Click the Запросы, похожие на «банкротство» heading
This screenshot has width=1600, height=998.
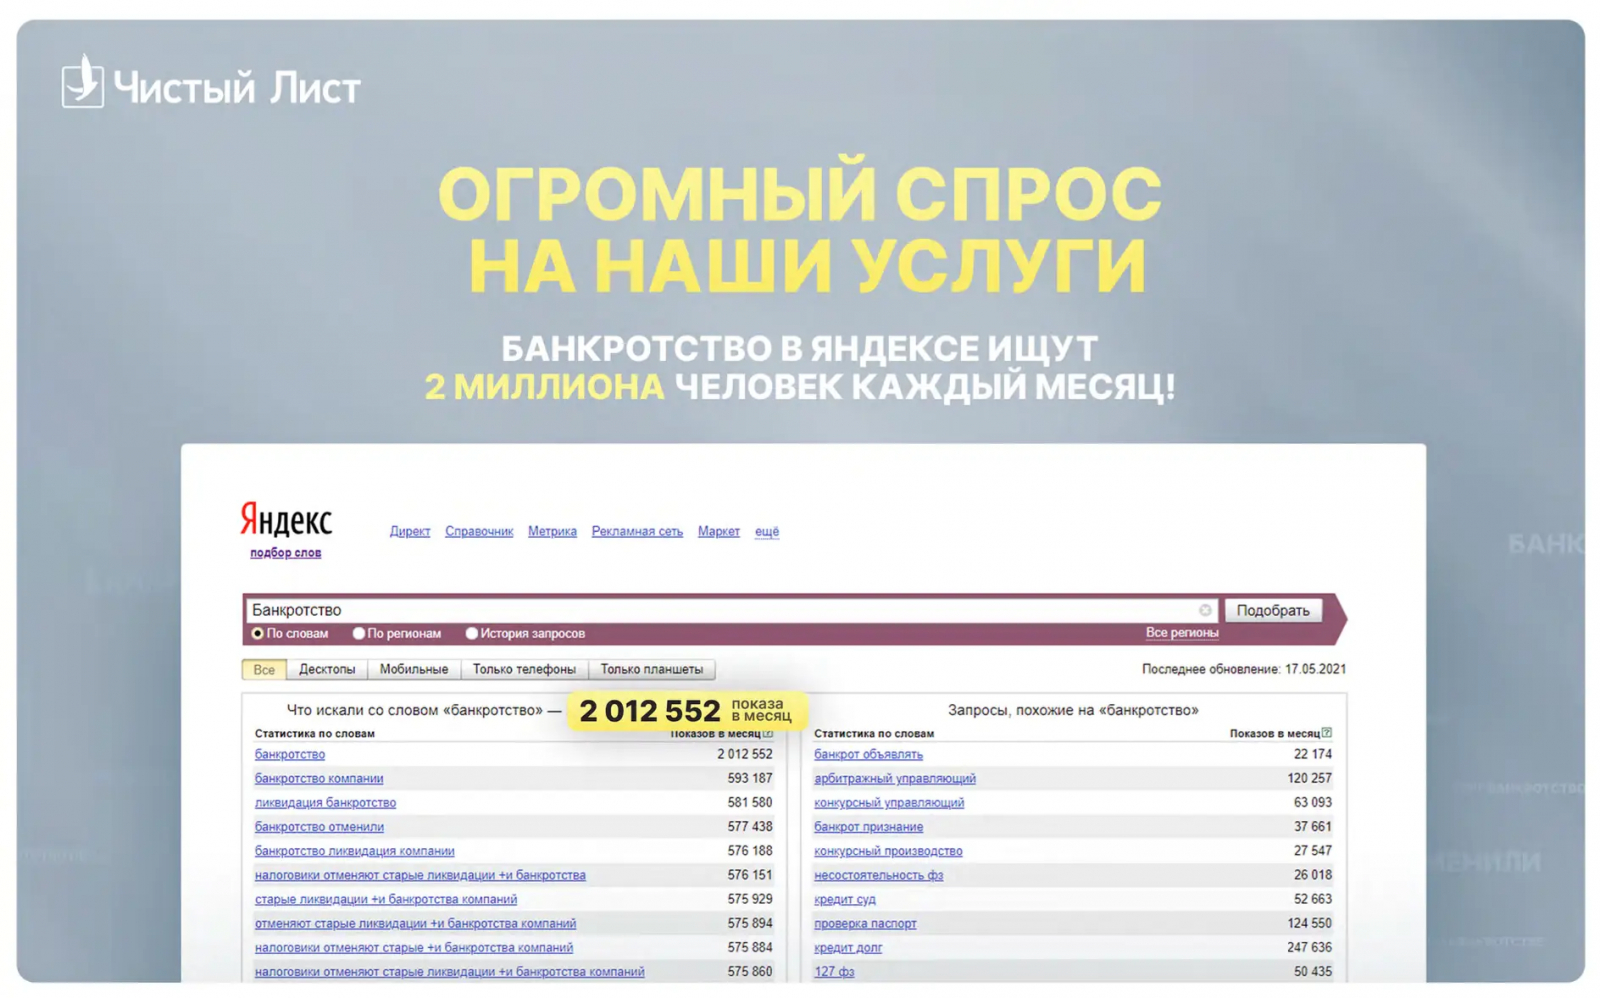[1073, 710]
